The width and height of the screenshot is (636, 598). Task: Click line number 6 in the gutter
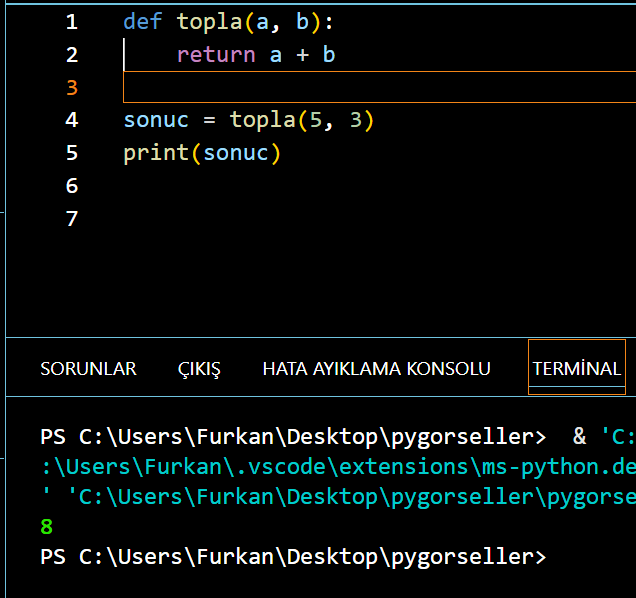point(71,186)
